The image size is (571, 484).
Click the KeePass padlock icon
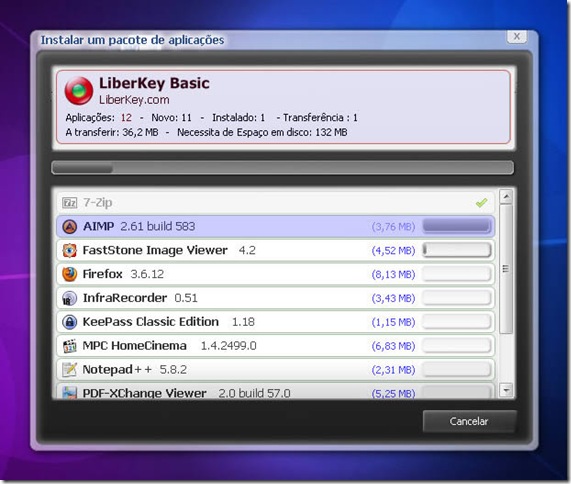coord(70,322)
